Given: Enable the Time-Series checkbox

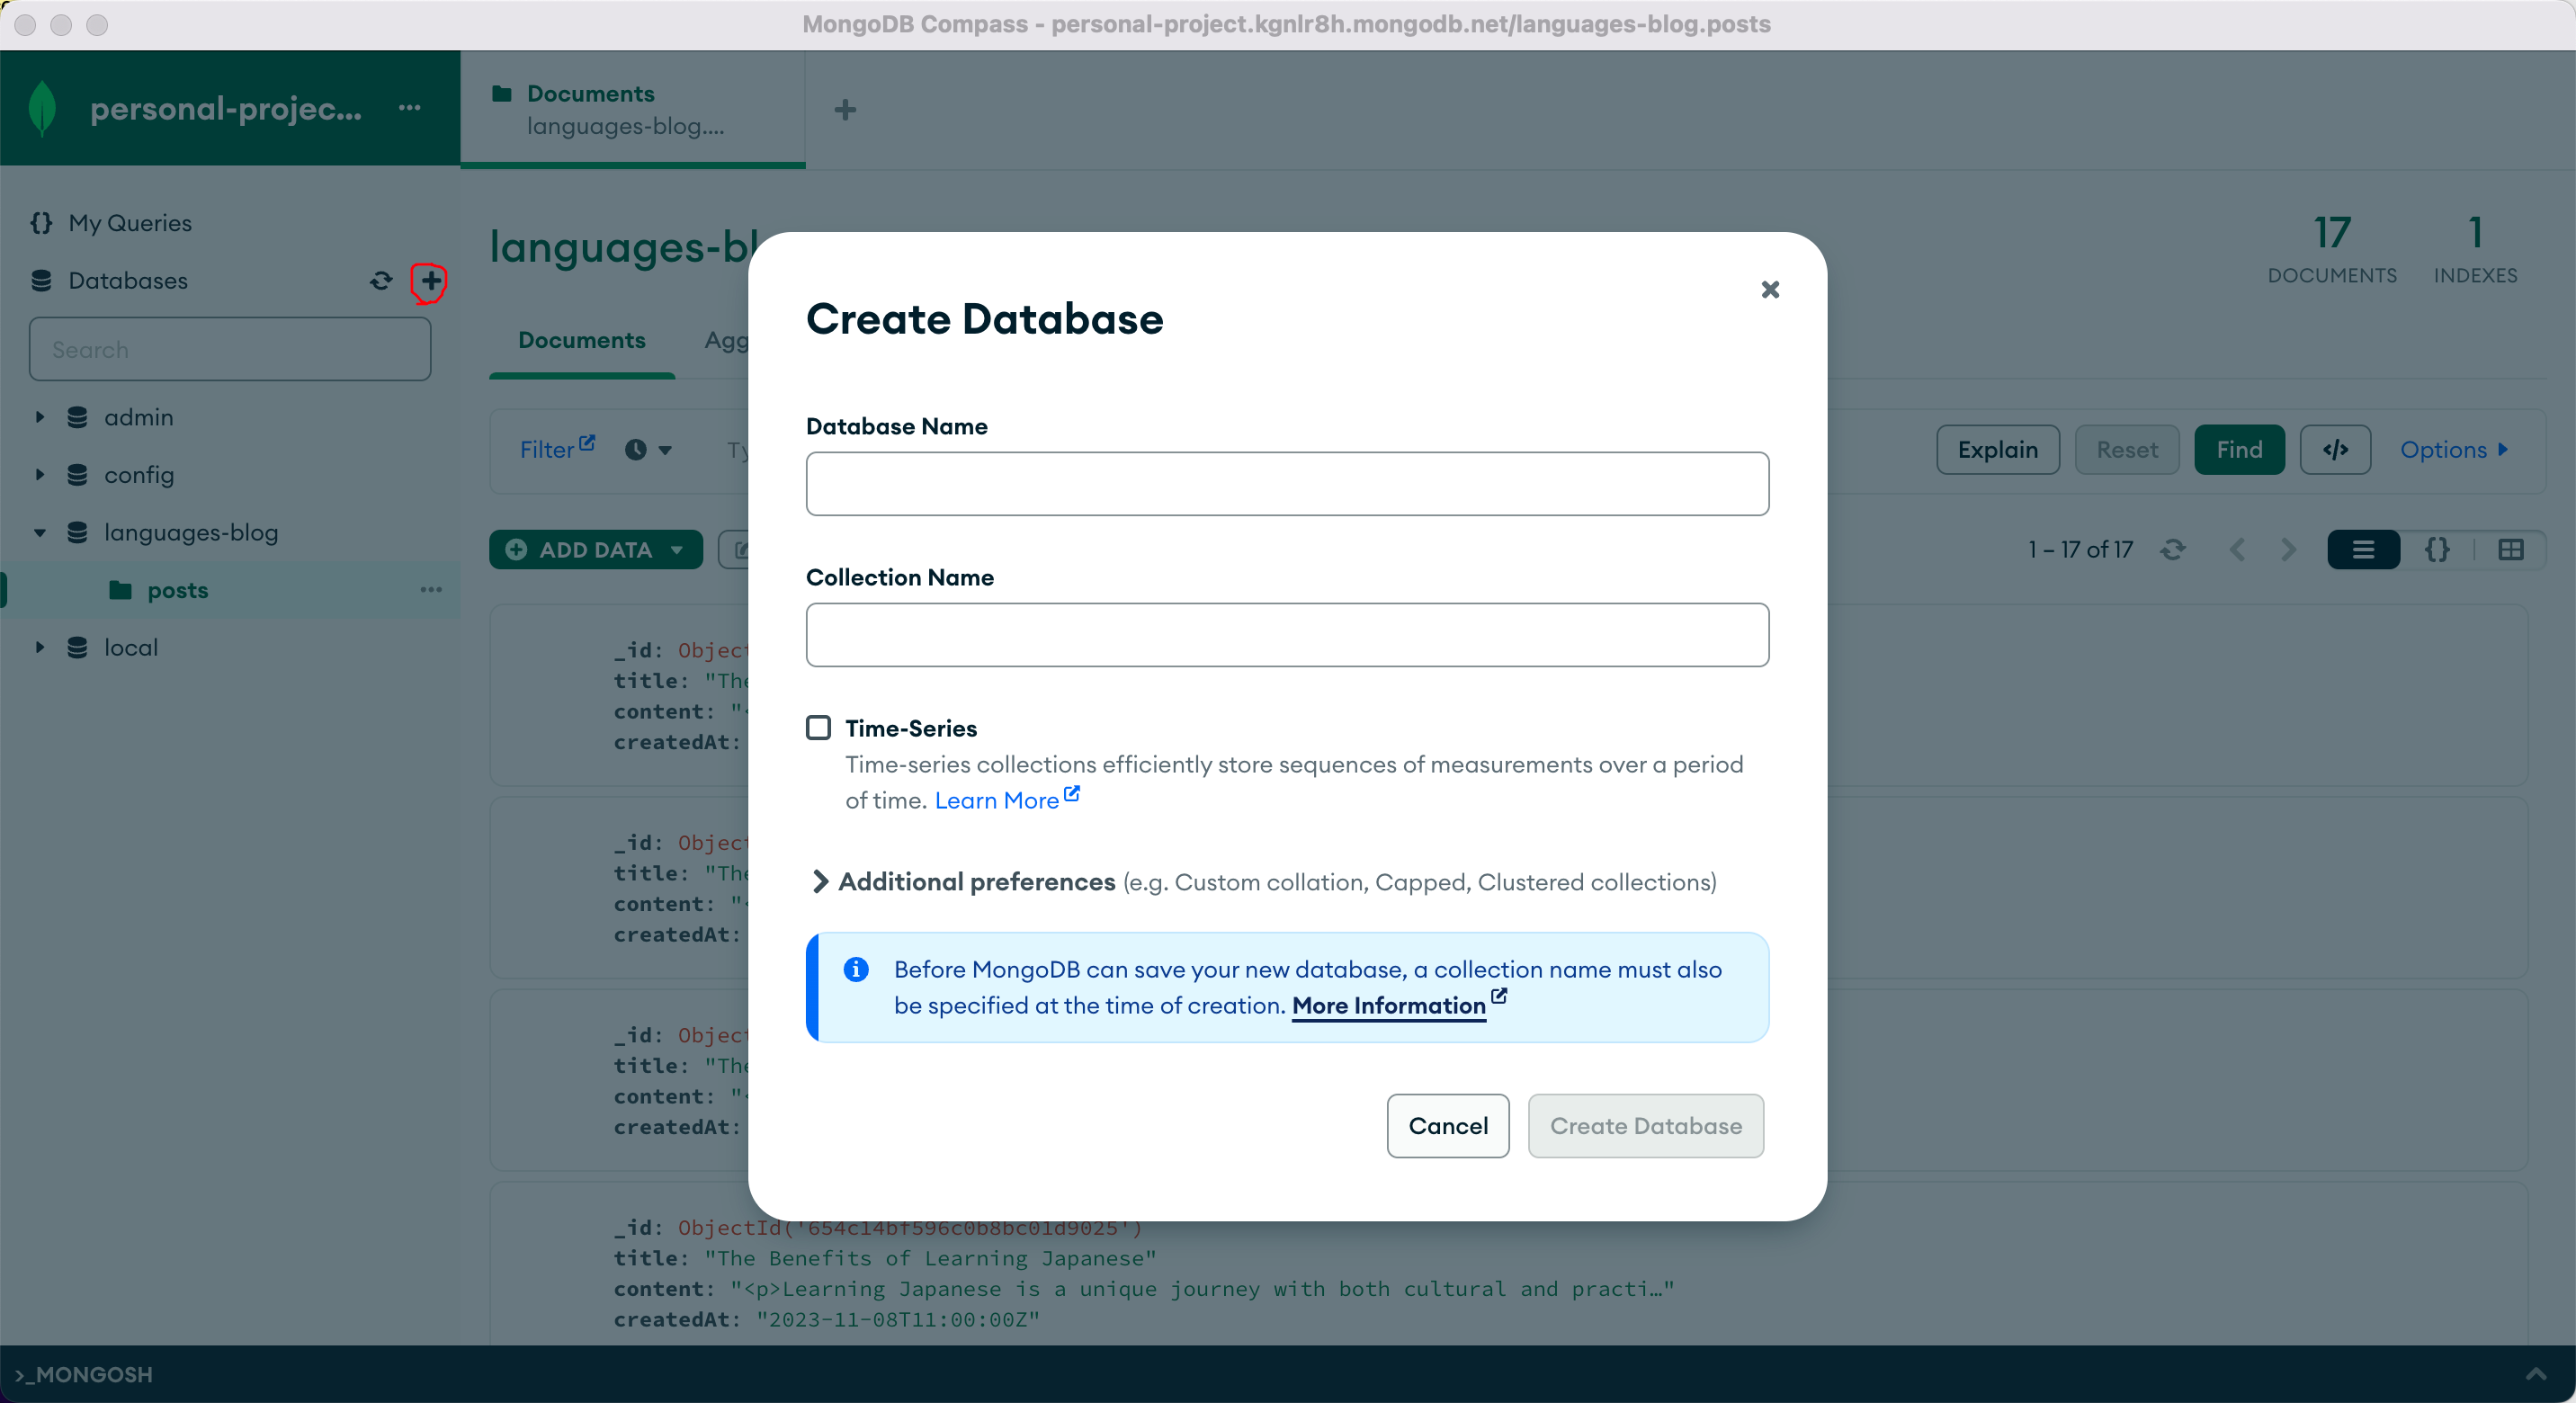Looking at the screenshot, I should click(x=819, y=728).
